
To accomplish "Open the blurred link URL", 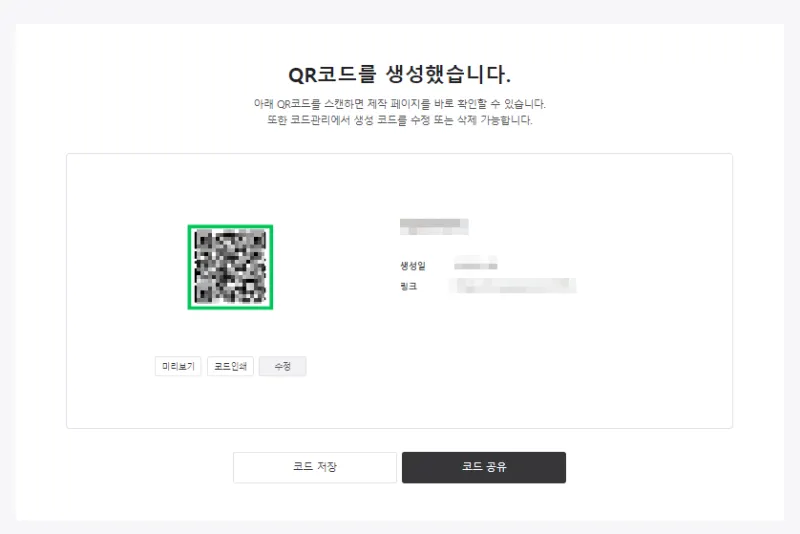I will (512, 286).
